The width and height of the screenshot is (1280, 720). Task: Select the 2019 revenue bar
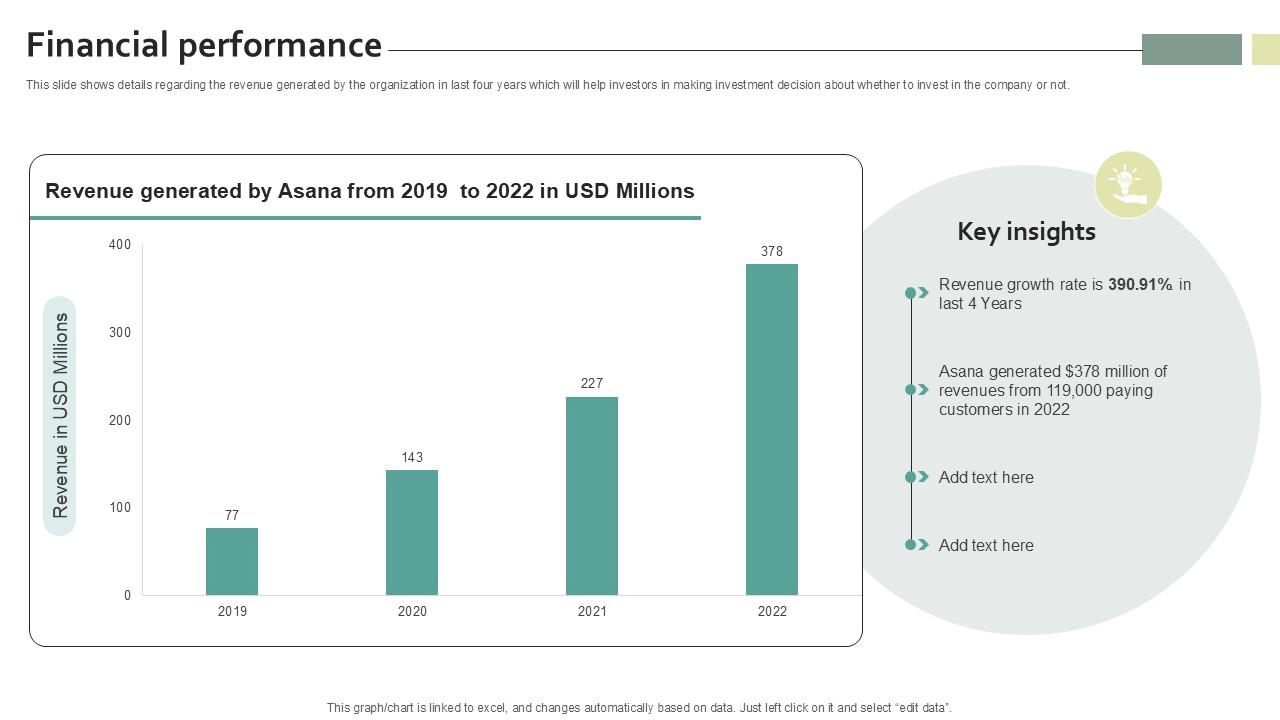coord(232,561)
